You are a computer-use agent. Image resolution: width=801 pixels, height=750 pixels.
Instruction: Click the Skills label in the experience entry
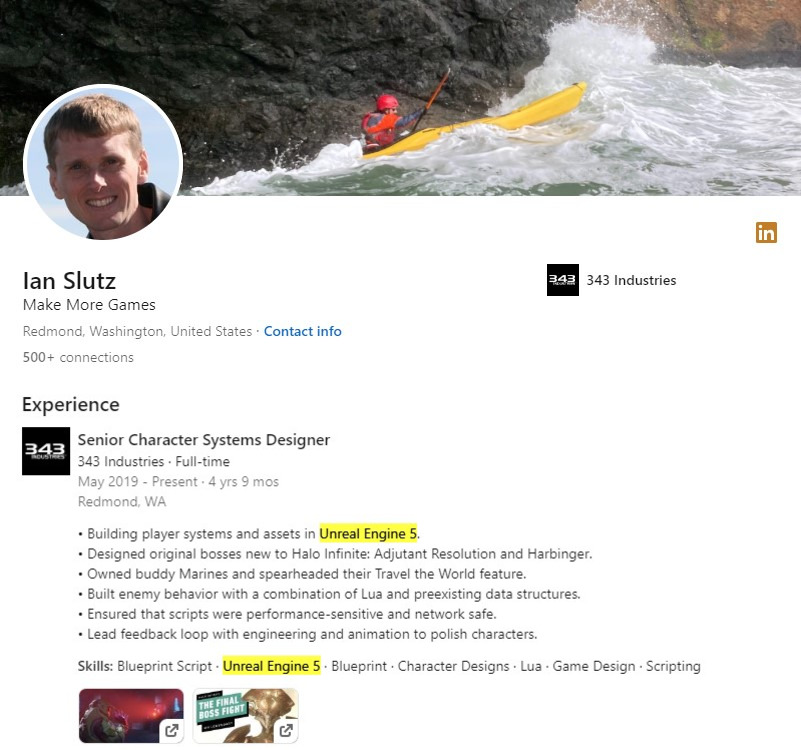(95, 666)
